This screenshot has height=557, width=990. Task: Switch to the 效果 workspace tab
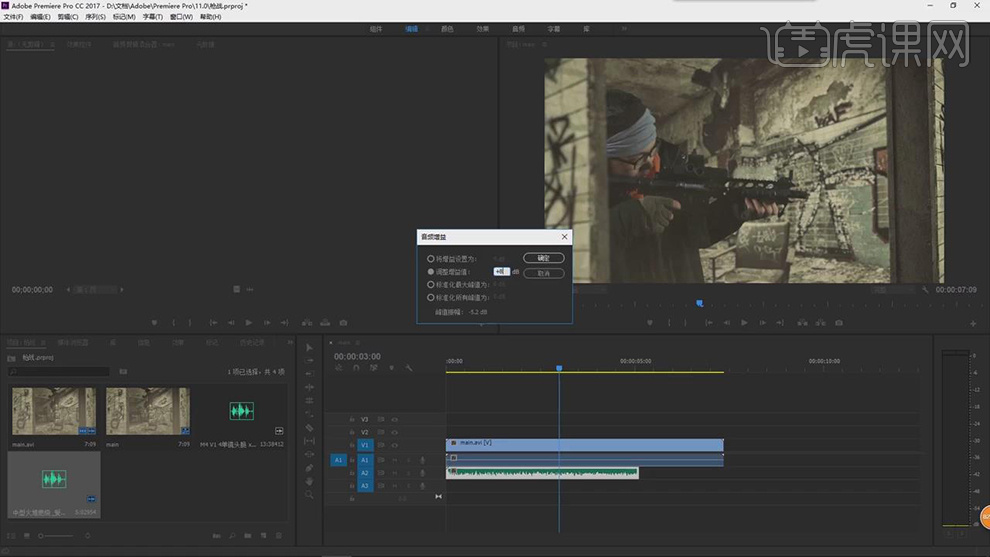click(482, 30)
